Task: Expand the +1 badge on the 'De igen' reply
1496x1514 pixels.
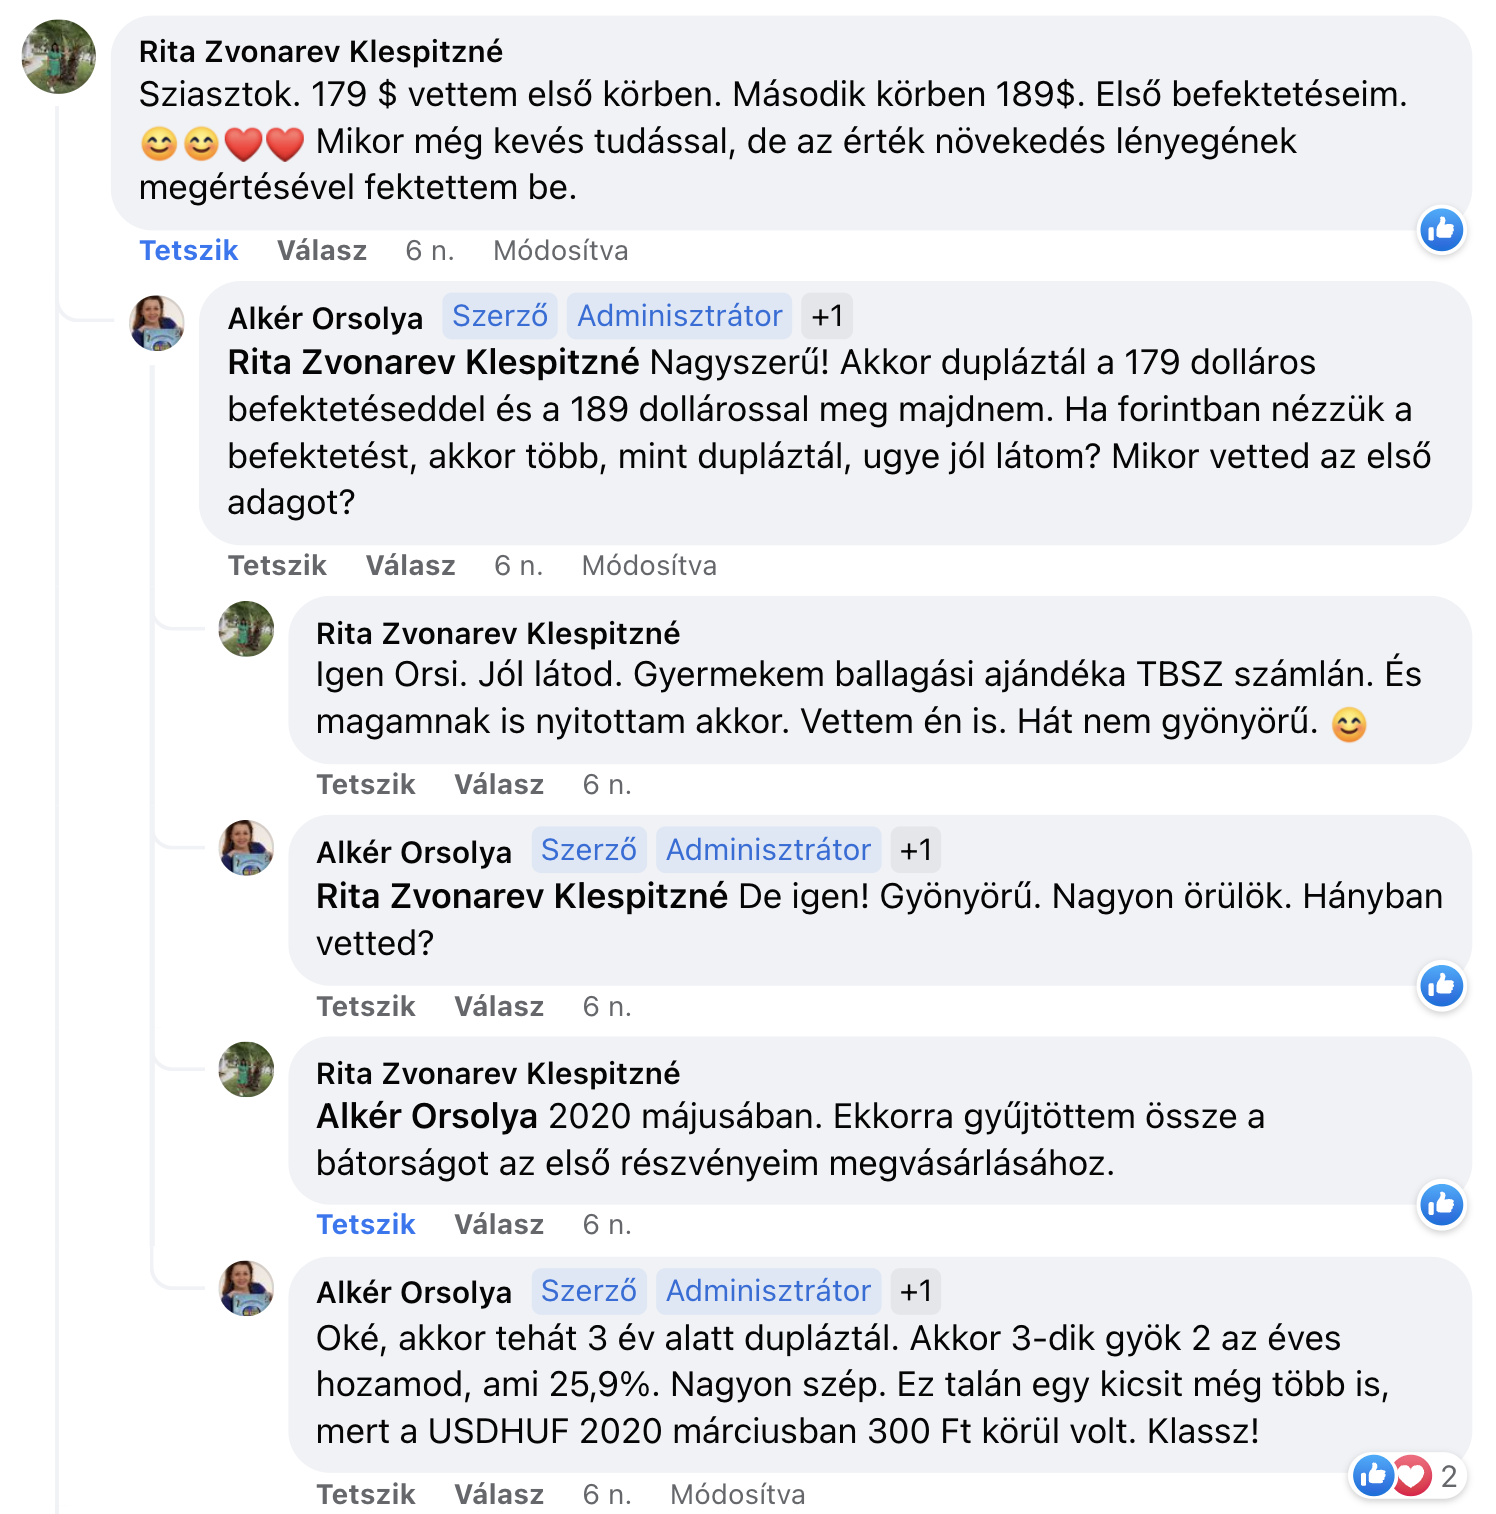Action: [x=915, y=850]
